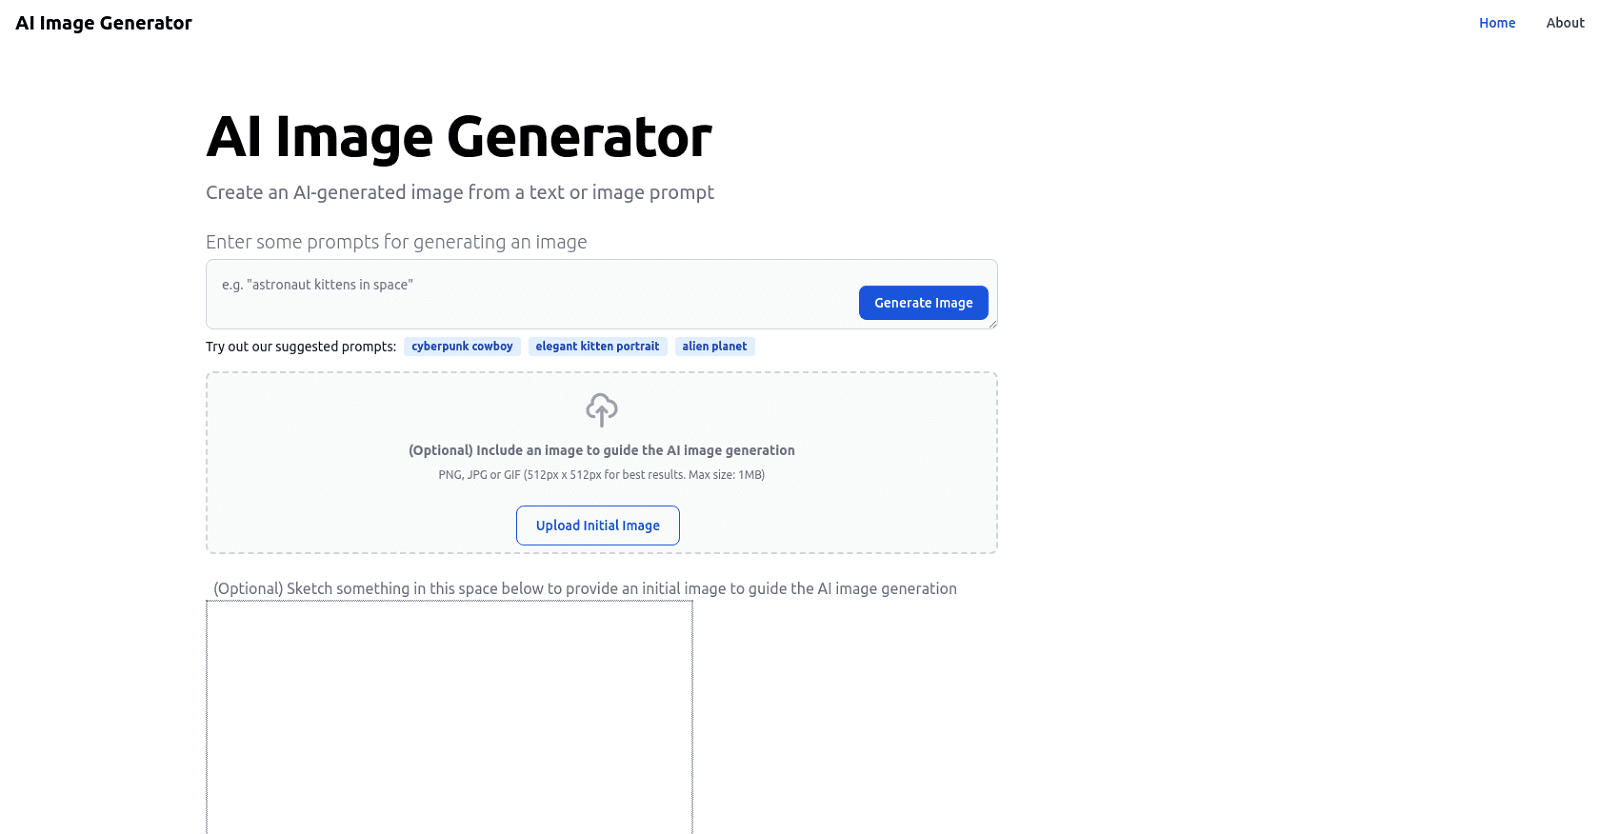
Task: Open the About page
Action: (1565, 22)
